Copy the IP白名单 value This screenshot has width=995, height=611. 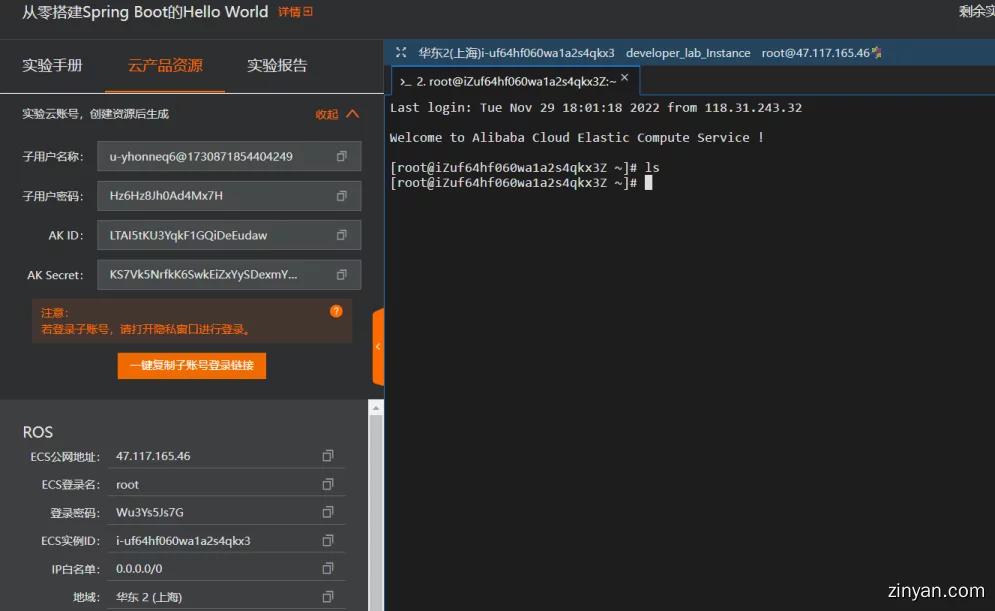point(327,569)
